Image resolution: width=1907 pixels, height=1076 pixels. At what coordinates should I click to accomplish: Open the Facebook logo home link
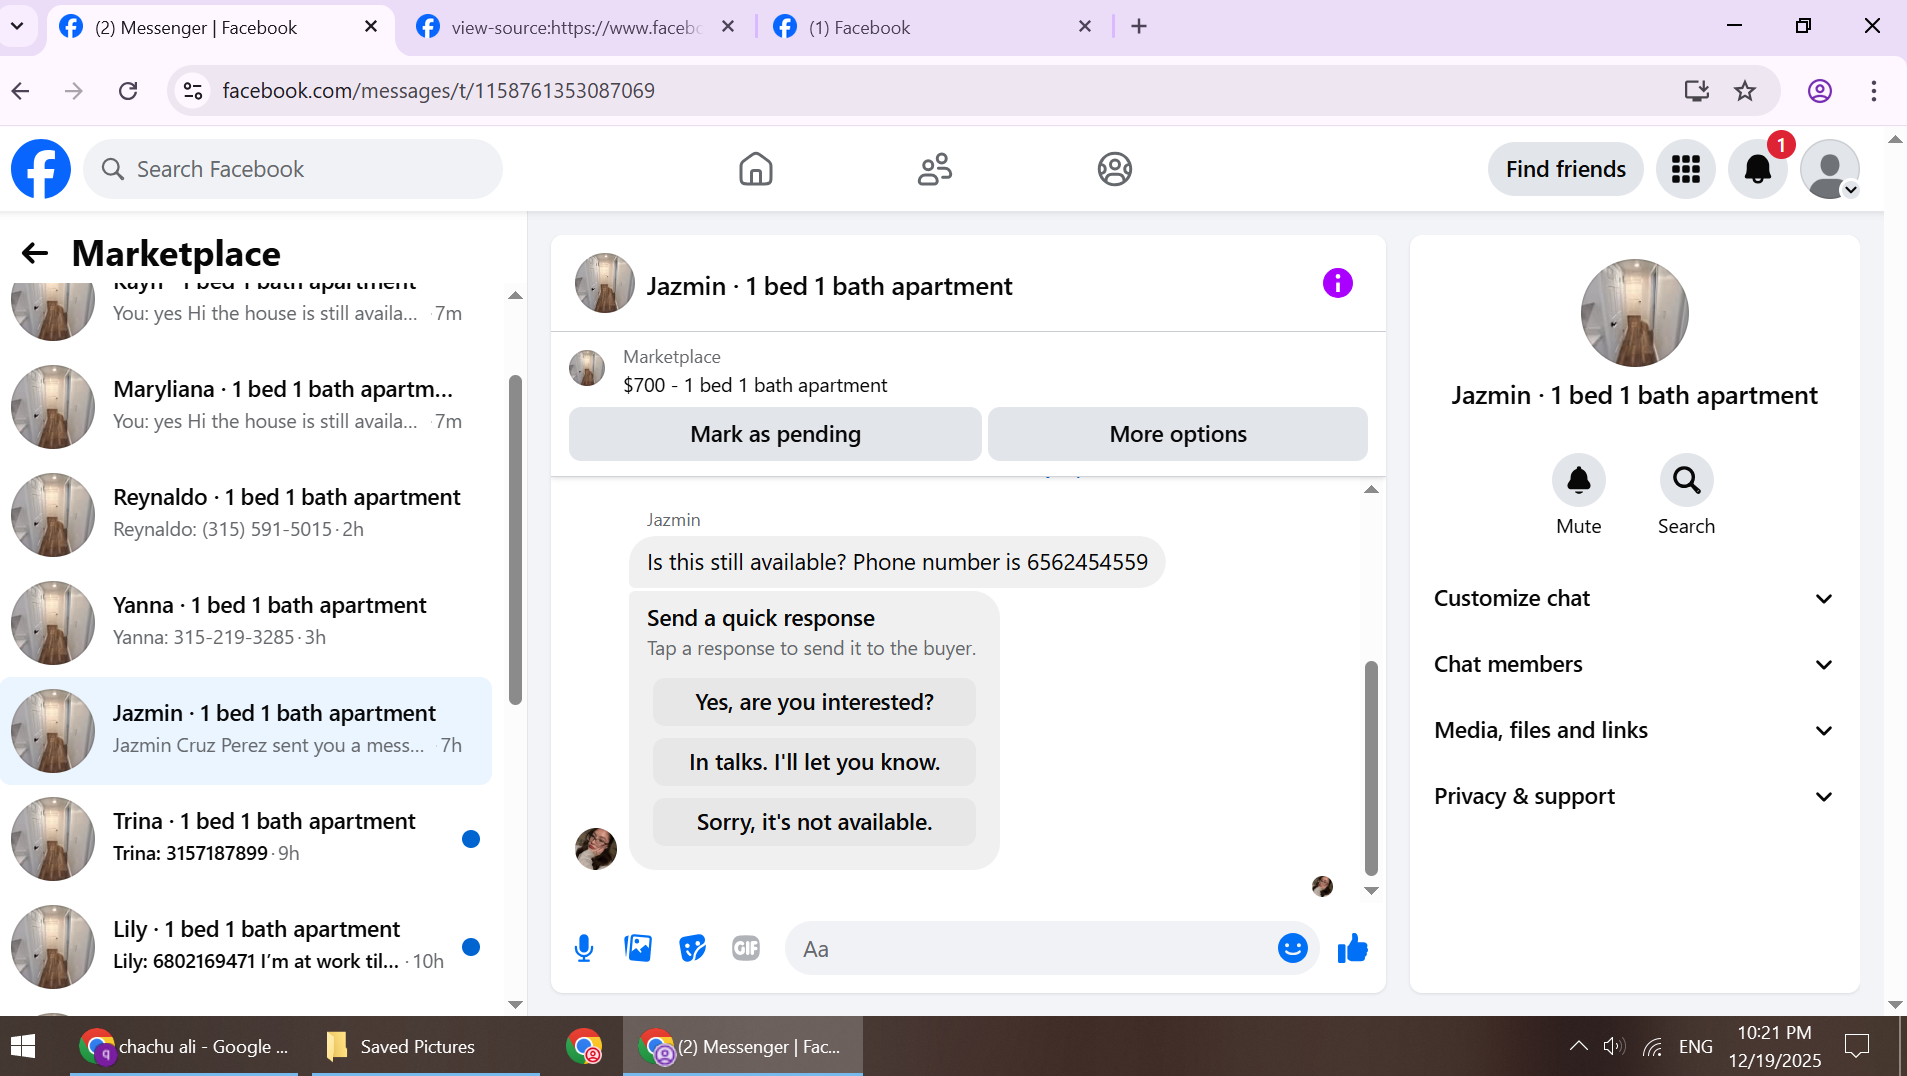(x=41, y=169)
